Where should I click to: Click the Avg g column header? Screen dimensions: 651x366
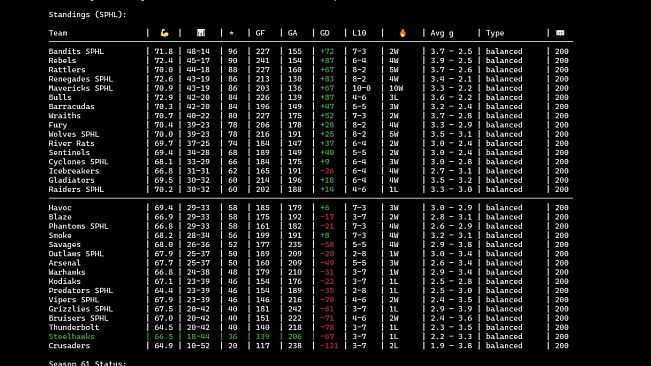tap(442, 33)
